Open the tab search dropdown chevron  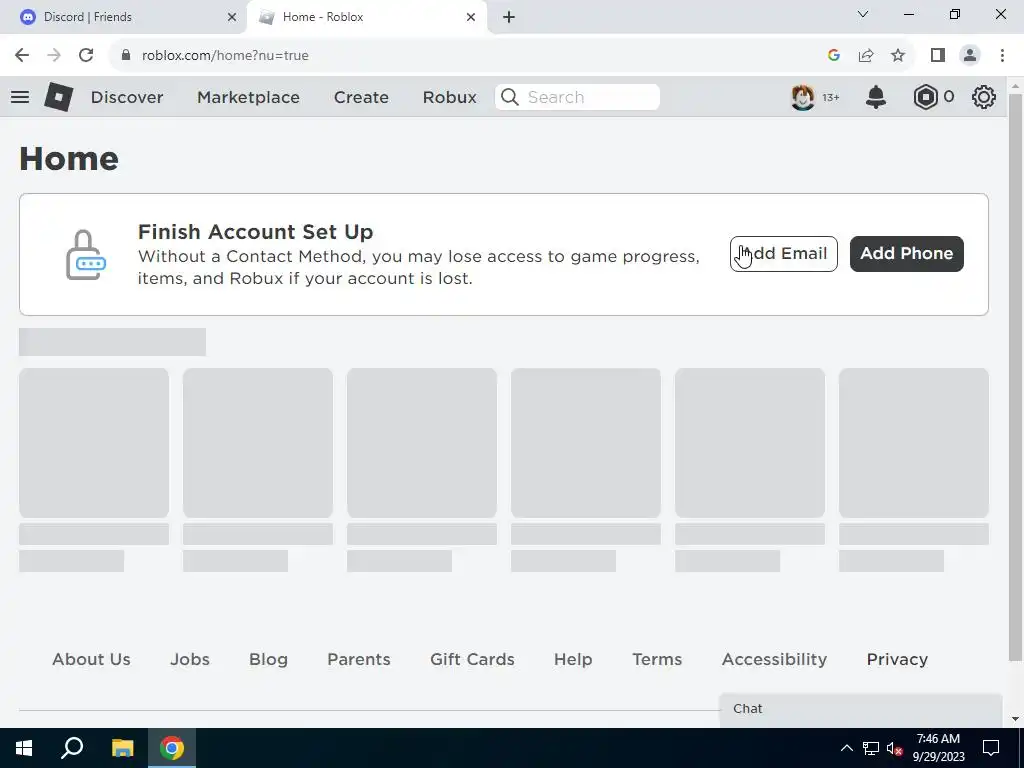point(863,14)
